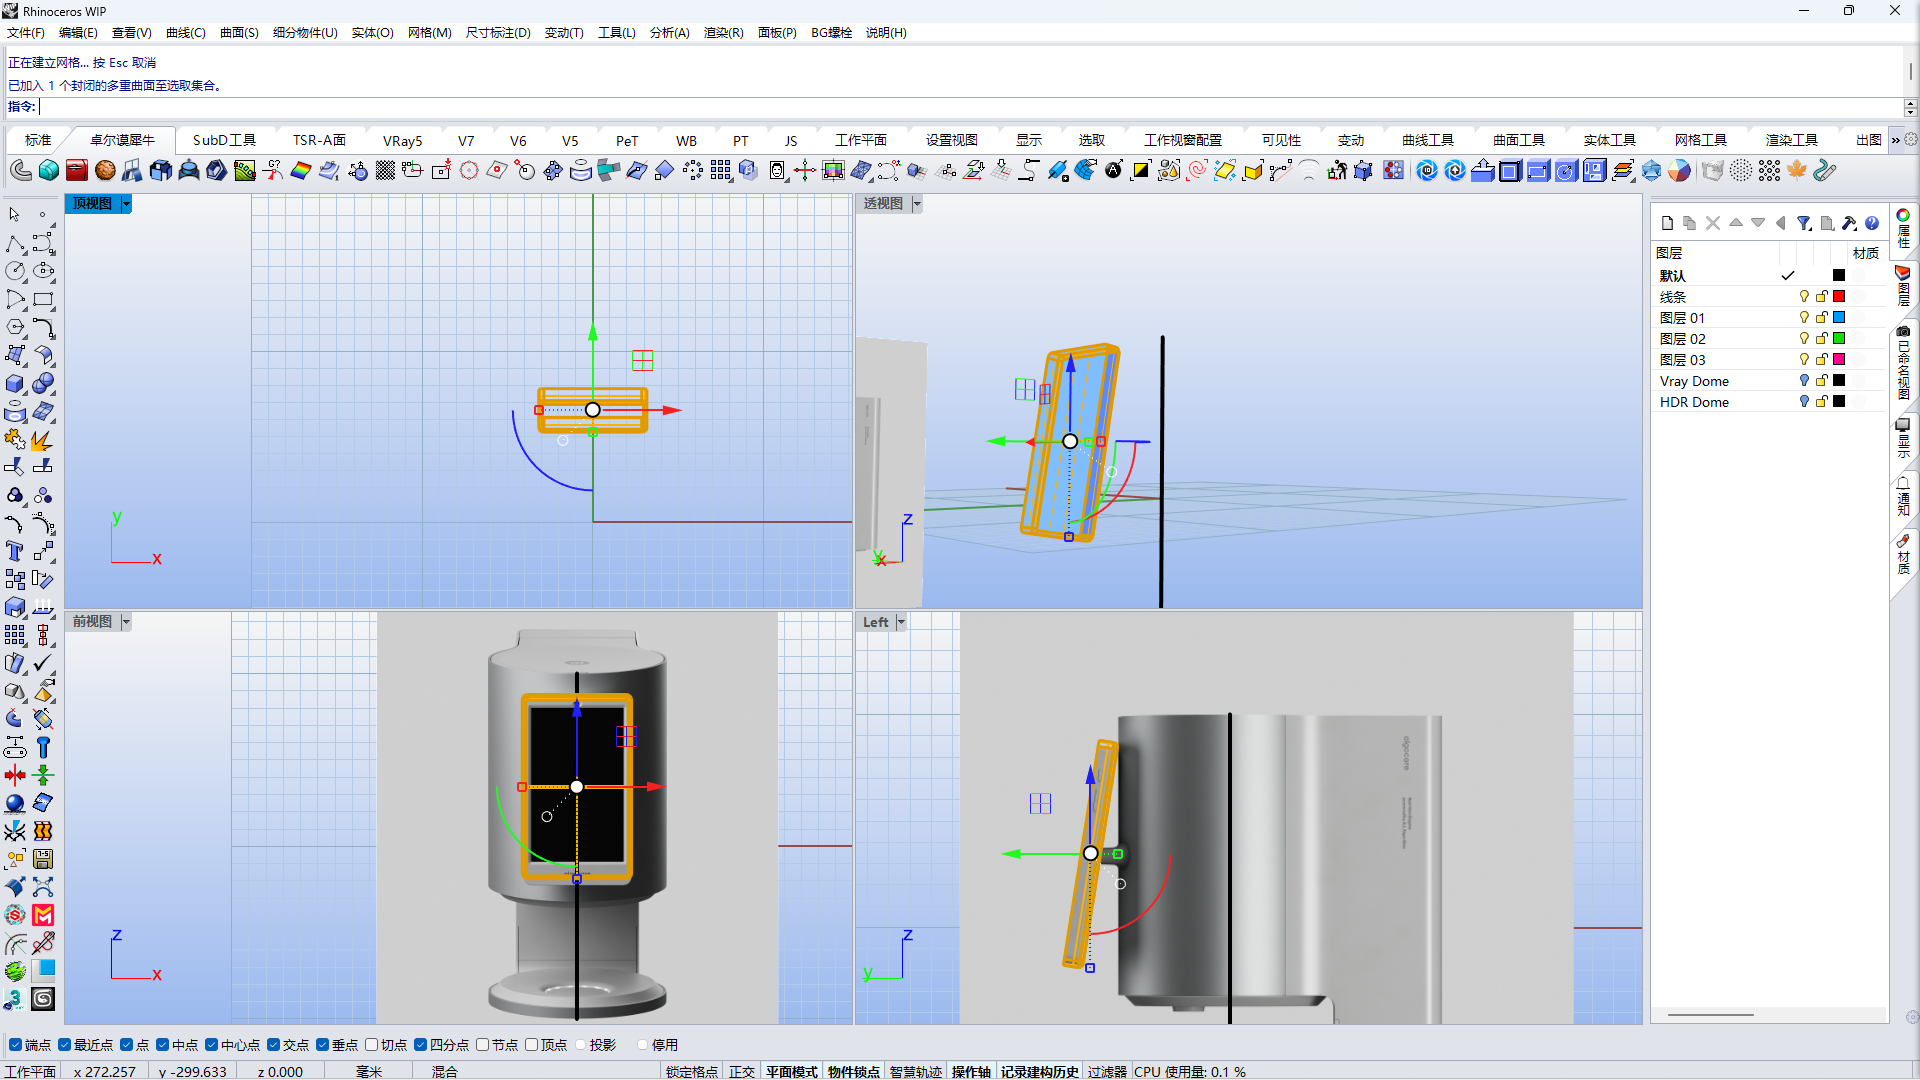
Task: Enable the 切点 tangent snap checkbox
Action: [372, 1045]
